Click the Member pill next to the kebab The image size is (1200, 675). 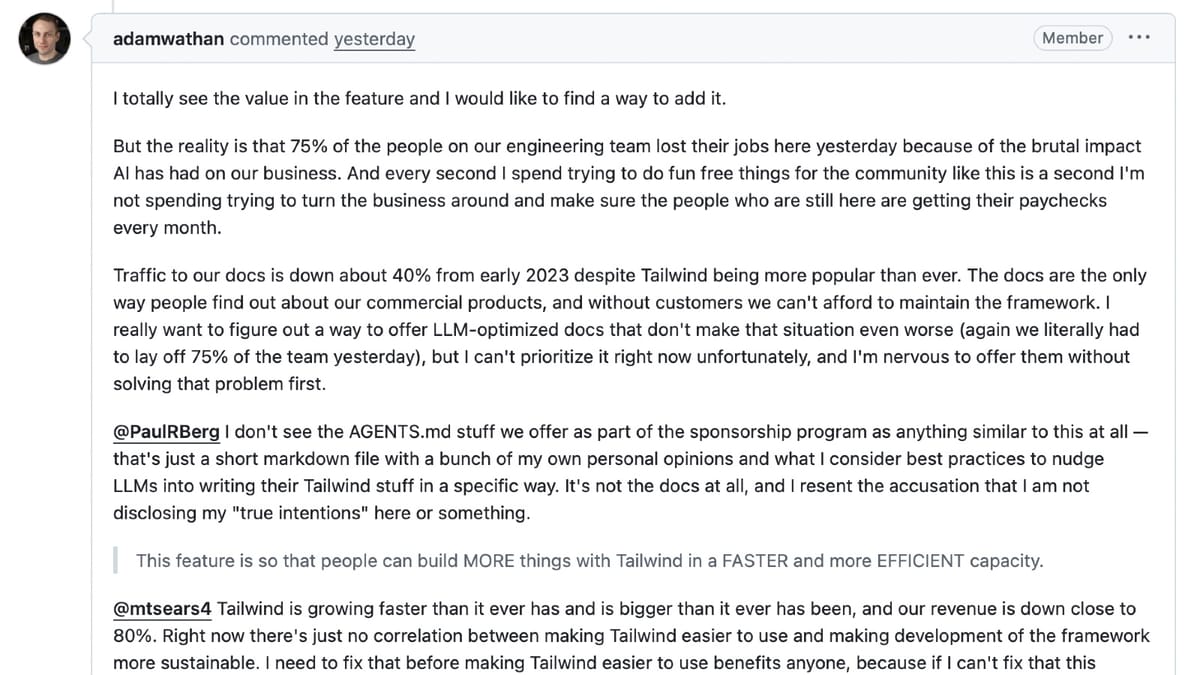[1072, 37]
